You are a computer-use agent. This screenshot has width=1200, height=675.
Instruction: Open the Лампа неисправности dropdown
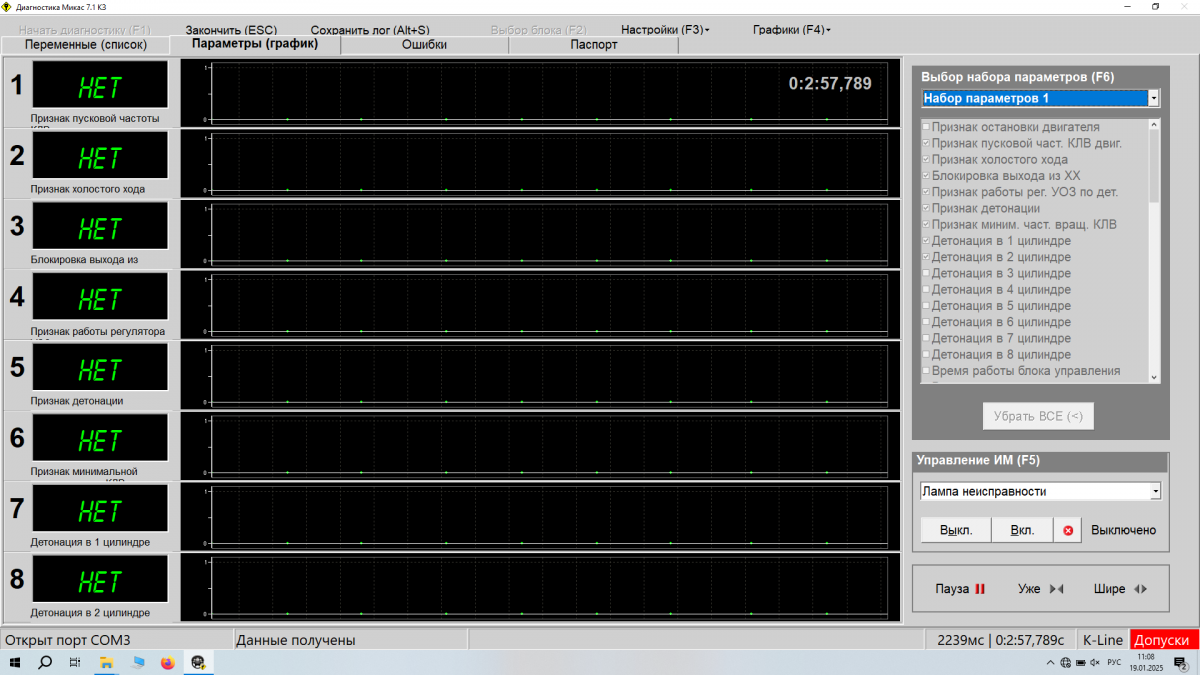tap(1155, 491)
